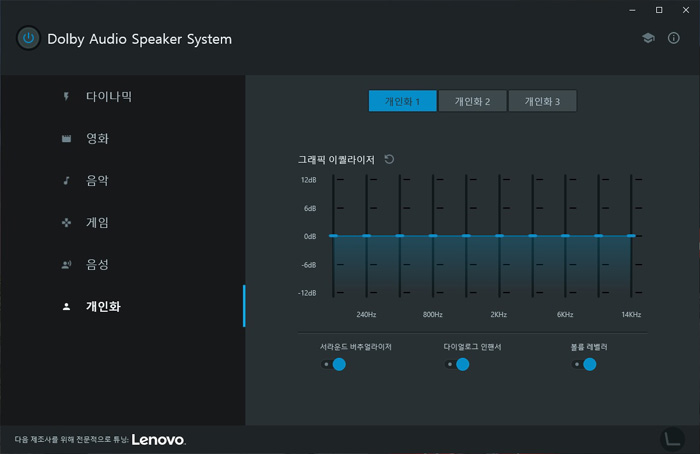Toggle 서라운드 버추얼라이저 switch

(x=333, y=364)
